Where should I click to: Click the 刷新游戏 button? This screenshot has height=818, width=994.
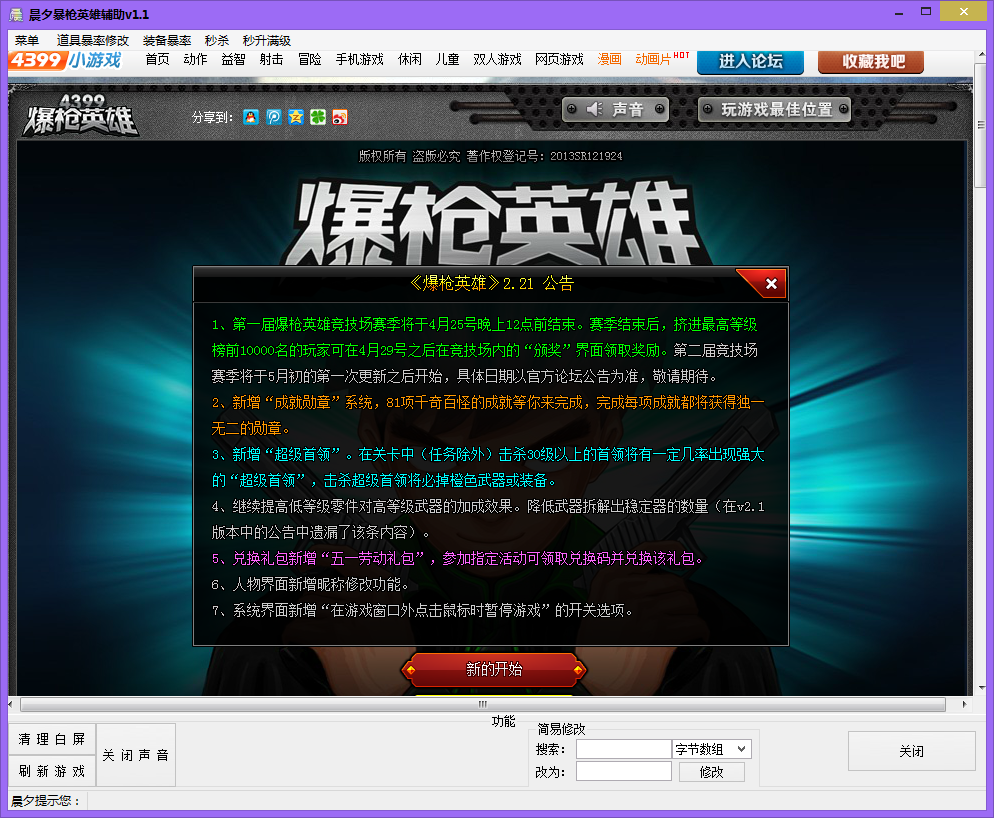tap(52, 771)
